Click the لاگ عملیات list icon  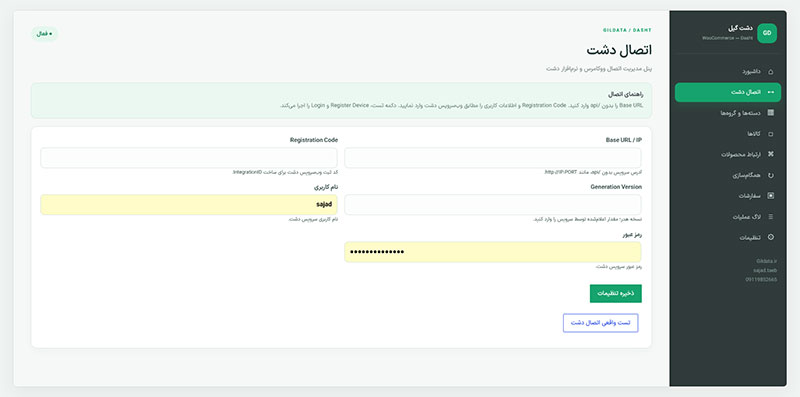click(x=770, y=216)
